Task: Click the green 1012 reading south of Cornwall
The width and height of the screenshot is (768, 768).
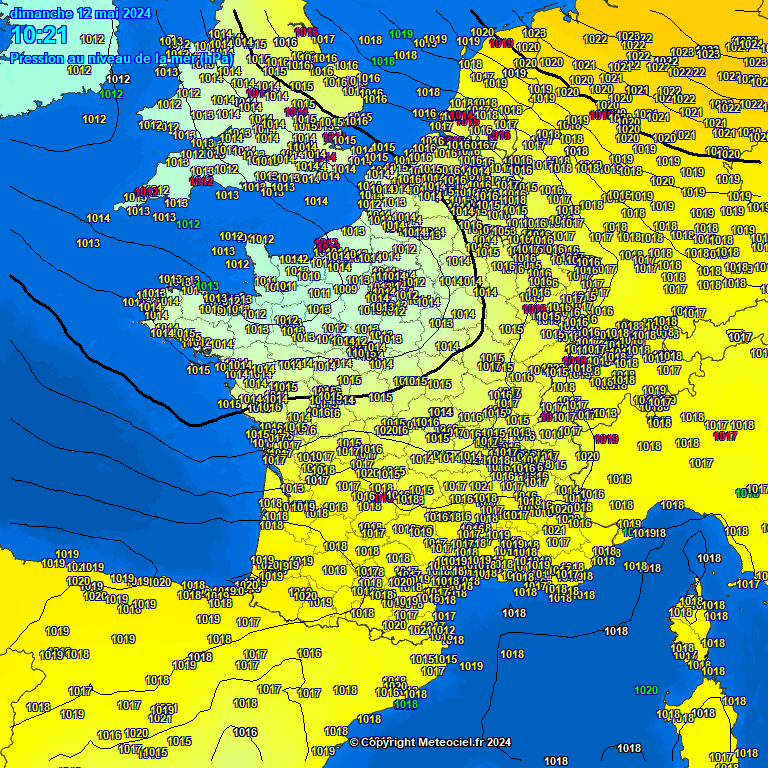Action: coord(188,224)
